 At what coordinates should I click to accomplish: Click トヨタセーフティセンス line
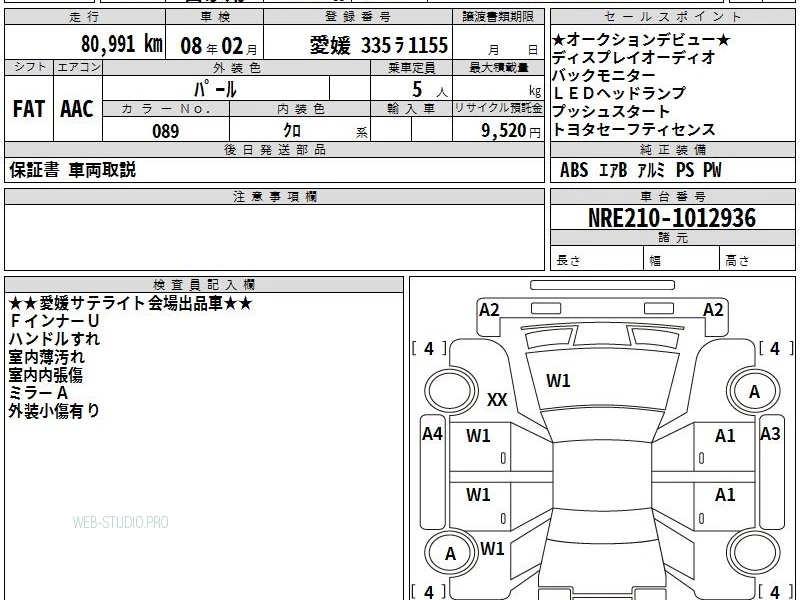click(x=634, y=130)
